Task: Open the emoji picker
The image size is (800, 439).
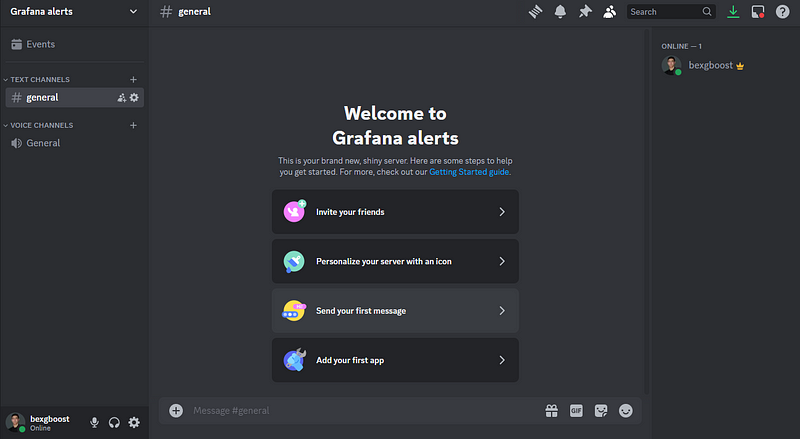Action: coord(626,410)
